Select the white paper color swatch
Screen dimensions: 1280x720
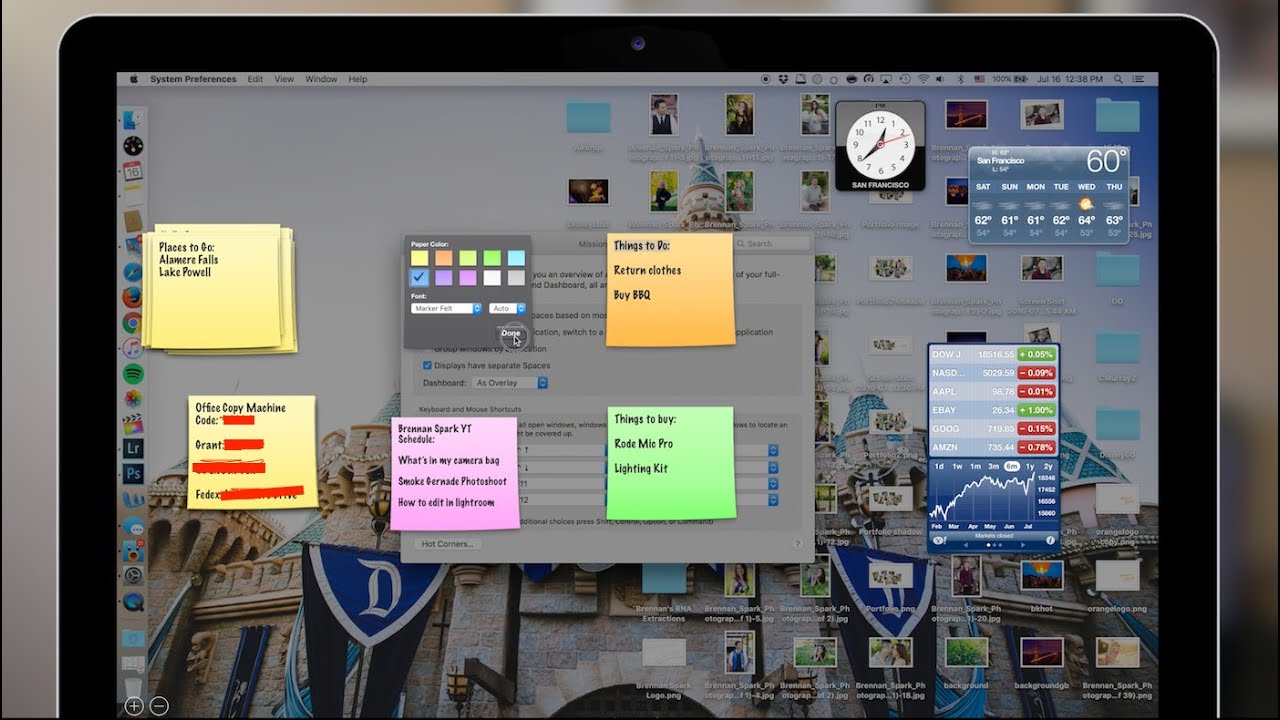(492, 278)
